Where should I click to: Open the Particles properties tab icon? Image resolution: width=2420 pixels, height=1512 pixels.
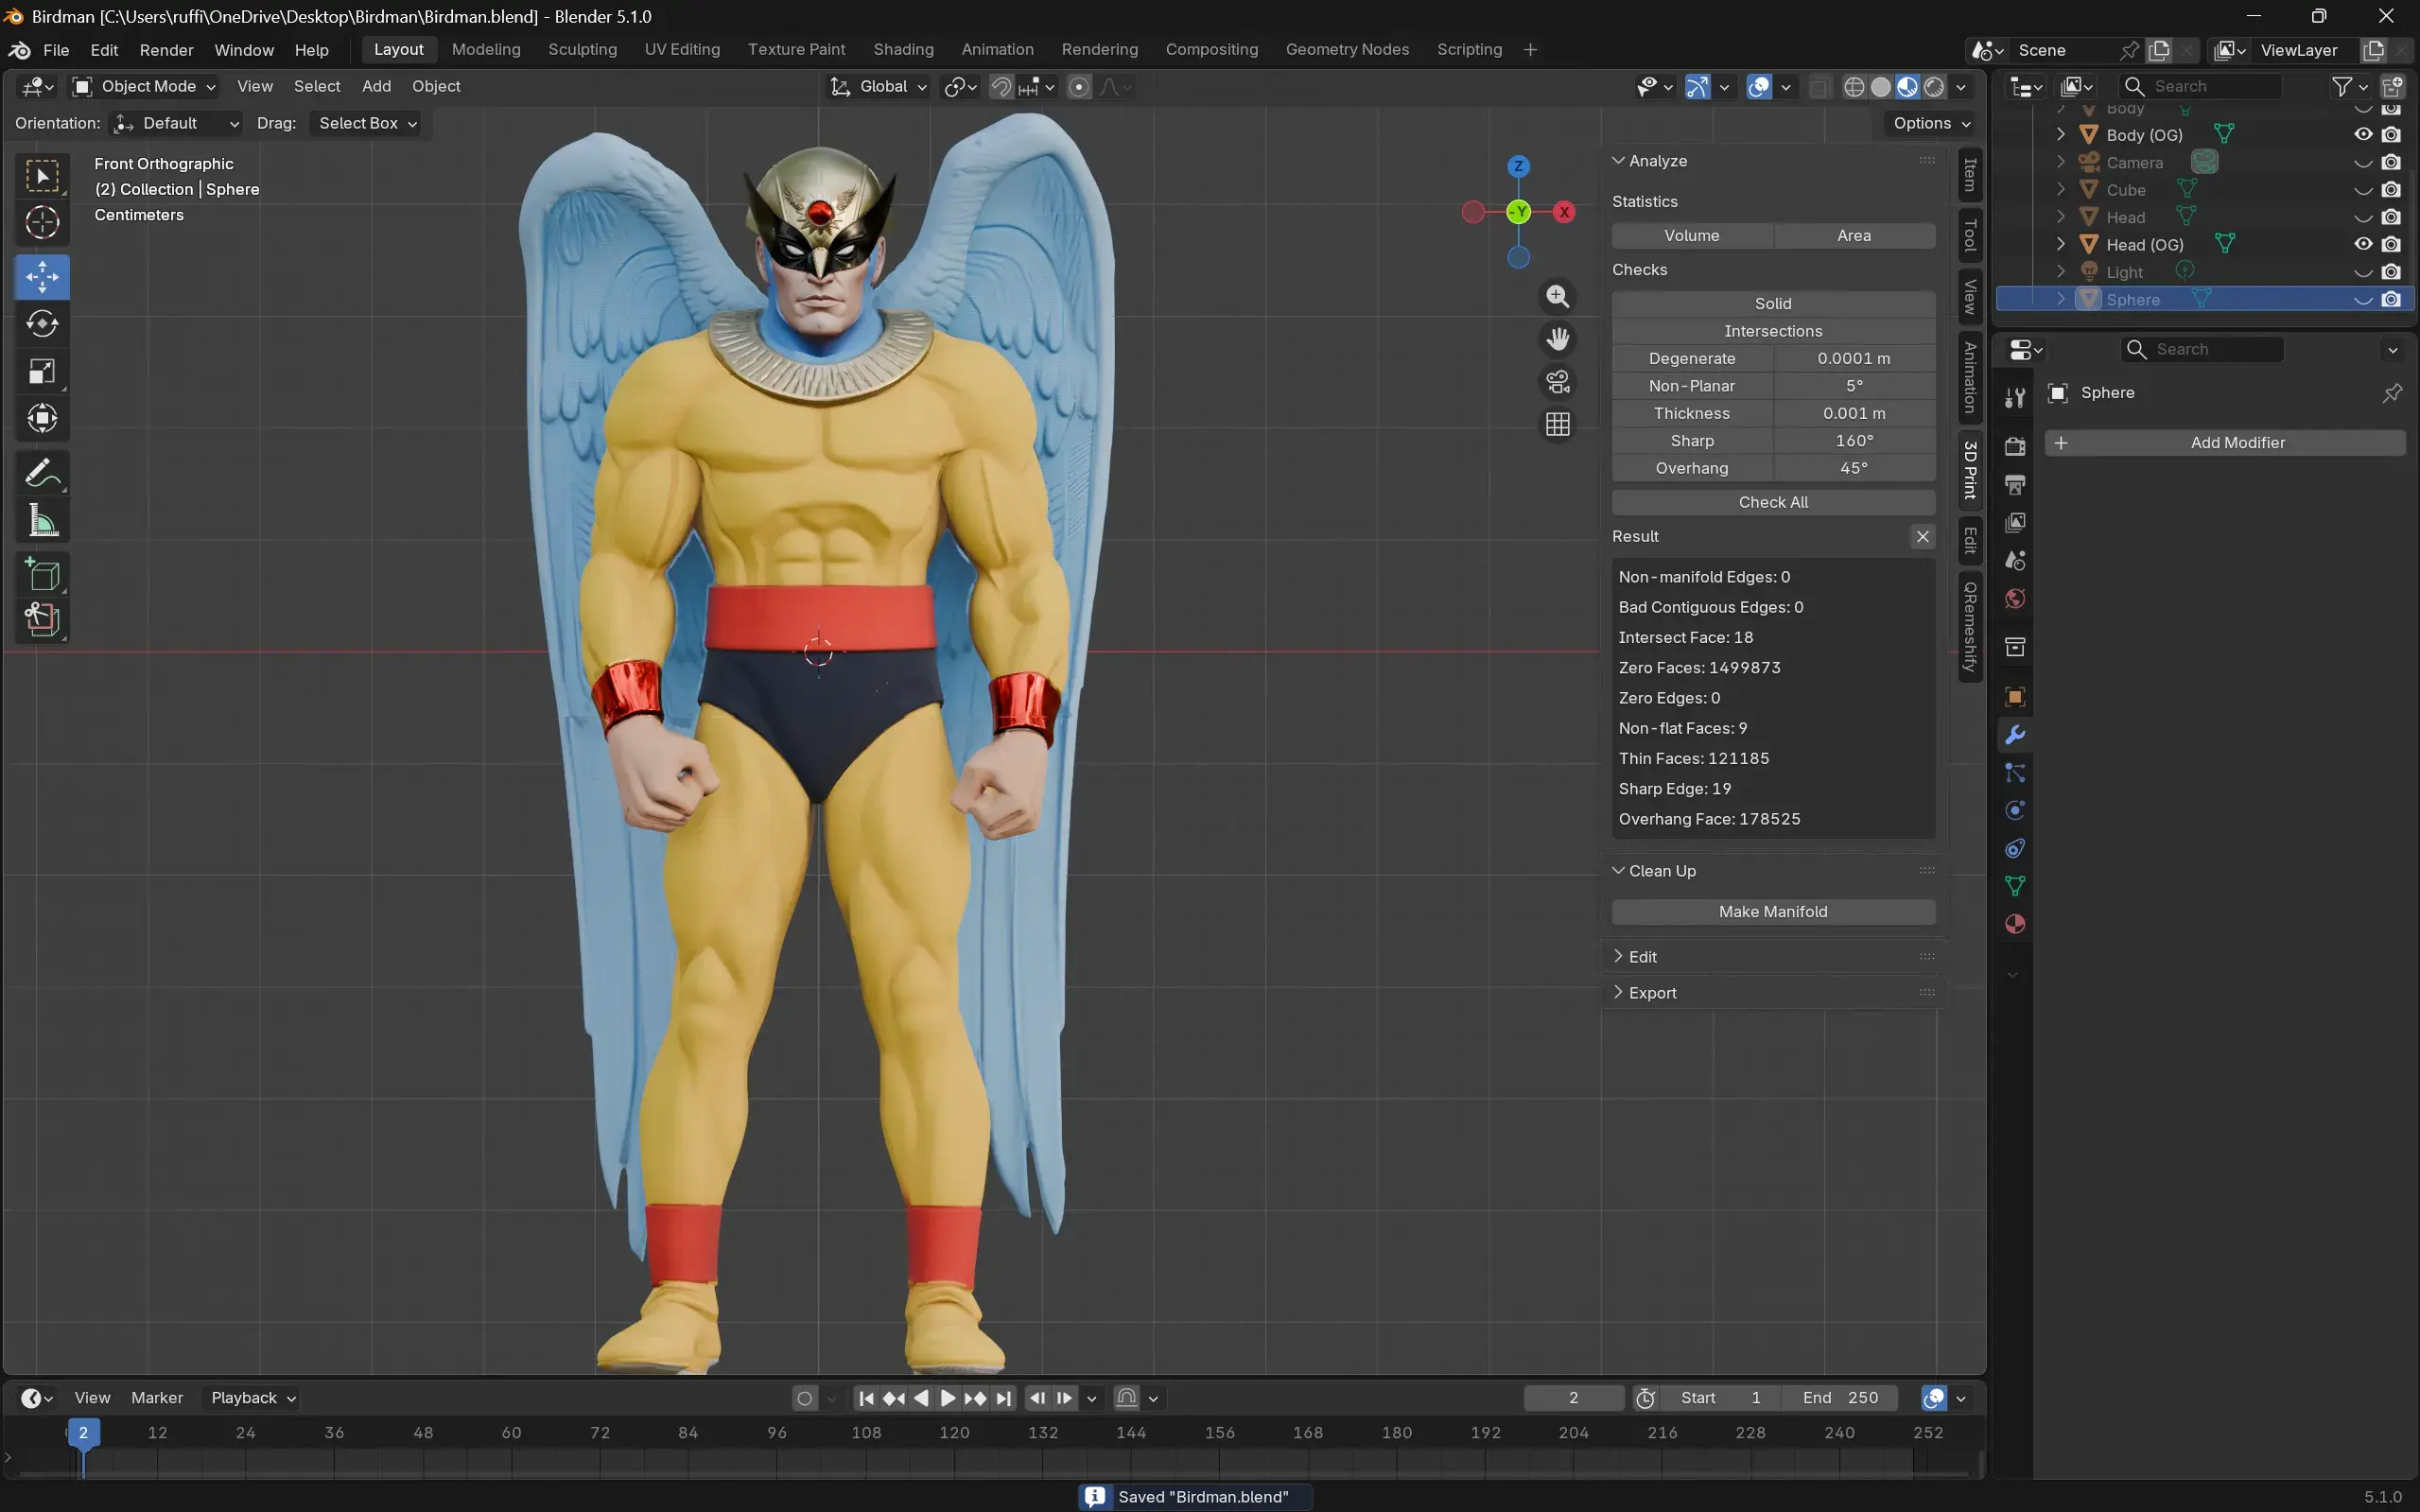point(2014,773)
